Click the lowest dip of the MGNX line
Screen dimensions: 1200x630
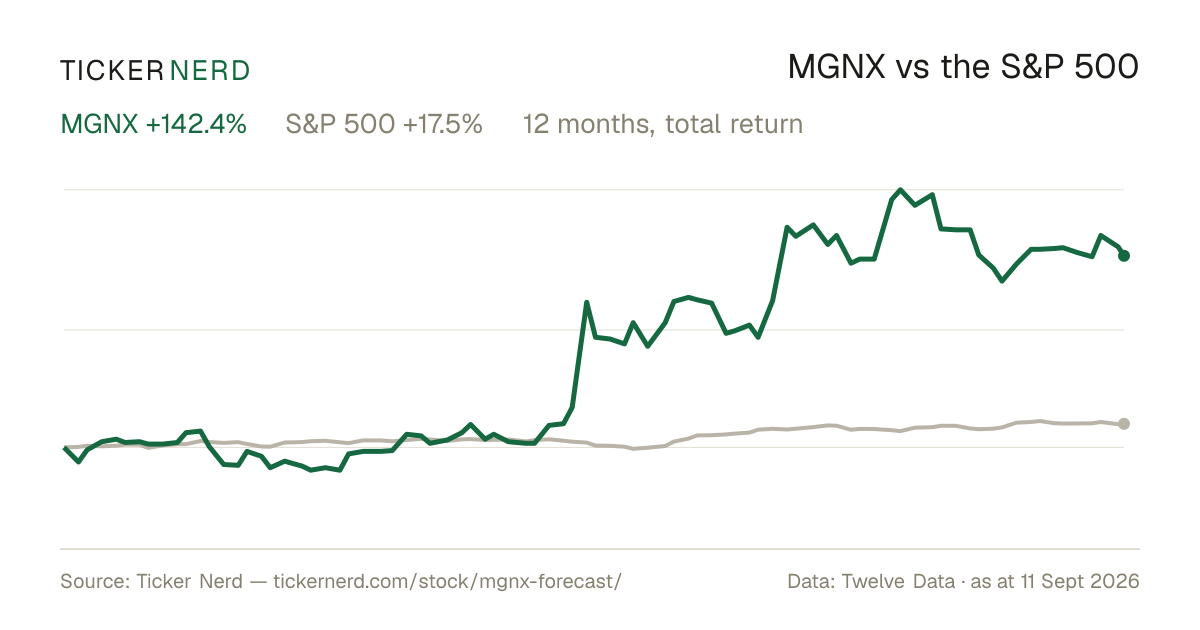click(x=312, y=470)
